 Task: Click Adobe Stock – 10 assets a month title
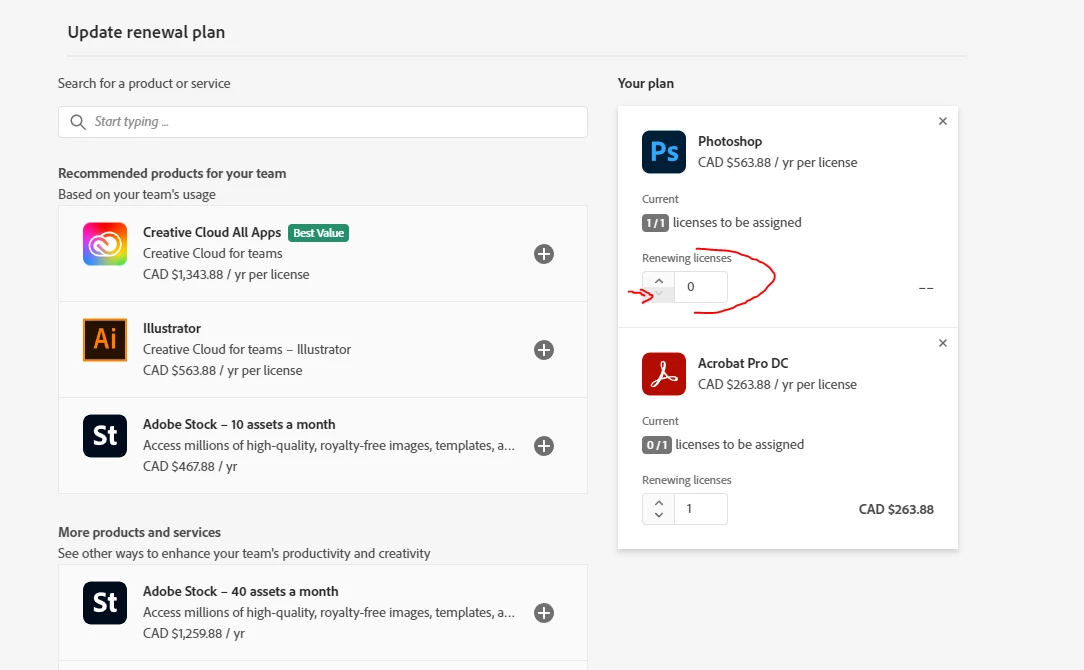point(239,425)
